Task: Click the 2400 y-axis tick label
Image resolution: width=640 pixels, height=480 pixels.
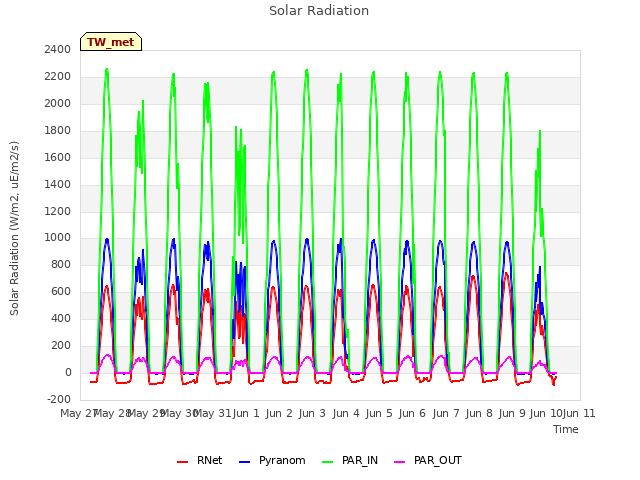Action: click(x=58, y=49)
